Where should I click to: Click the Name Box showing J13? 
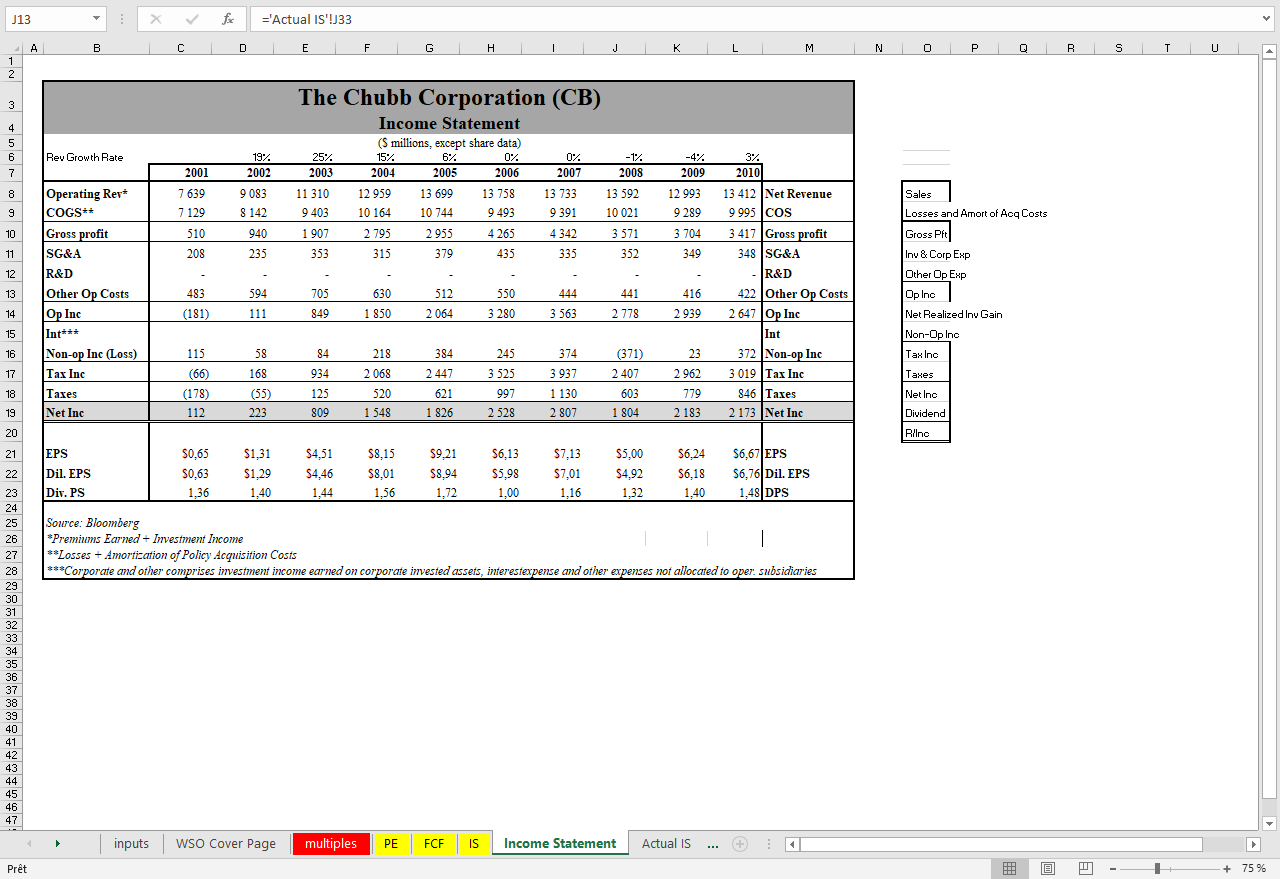coord(47,19)
